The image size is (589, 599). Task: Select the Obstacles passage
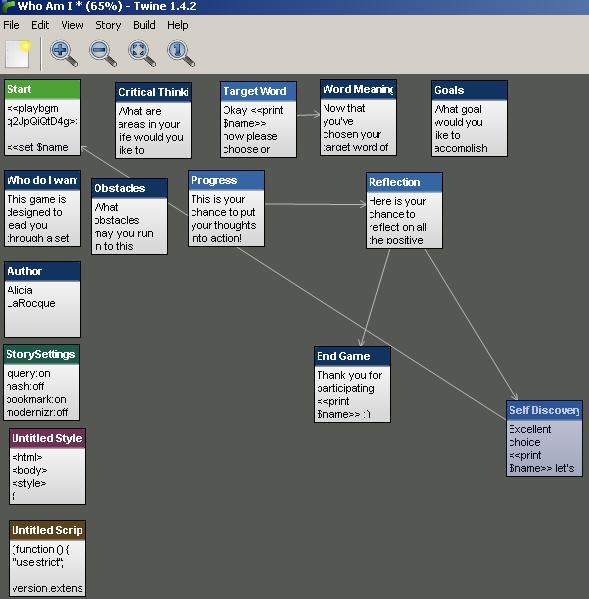click(129, 216)
